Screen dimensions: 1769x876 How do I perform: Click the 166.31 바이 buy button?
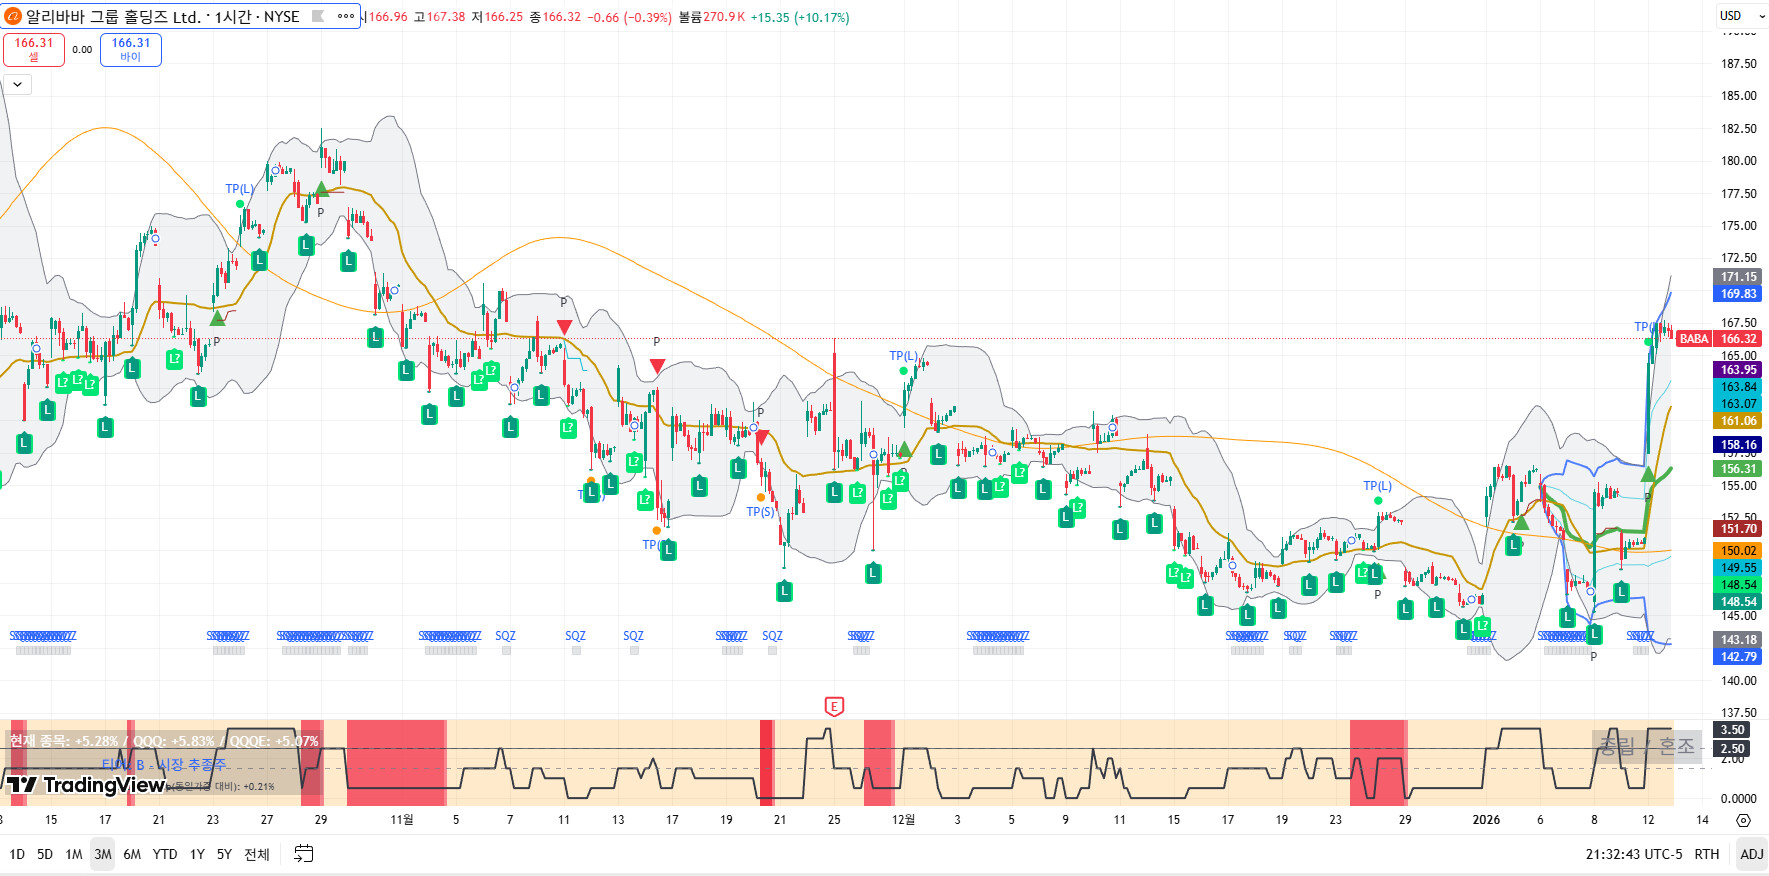[131, 49]
